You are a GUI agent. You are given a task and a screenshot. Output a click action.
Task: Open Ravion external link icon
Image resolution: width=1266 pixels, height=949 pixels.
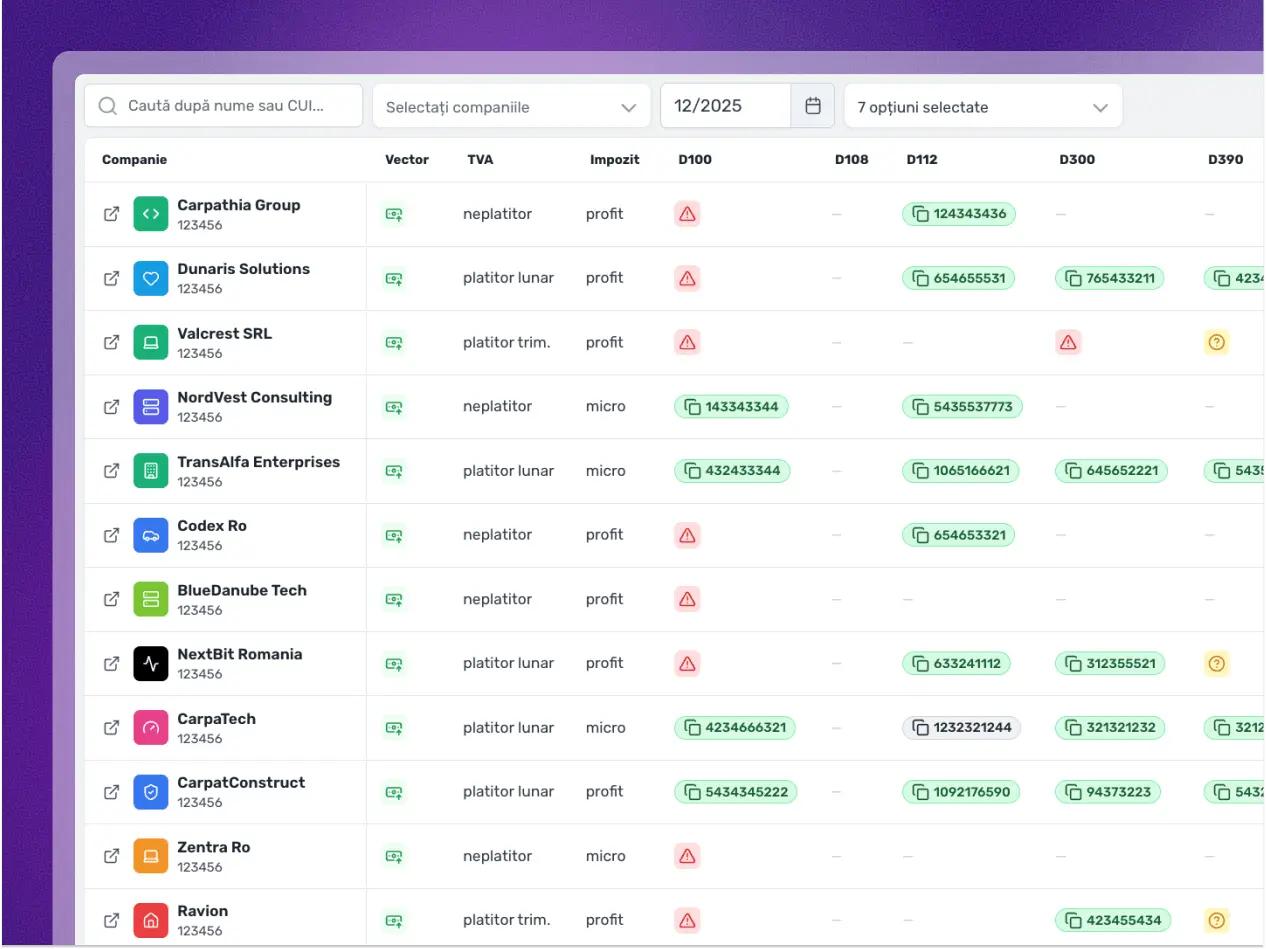pos(112,920)
